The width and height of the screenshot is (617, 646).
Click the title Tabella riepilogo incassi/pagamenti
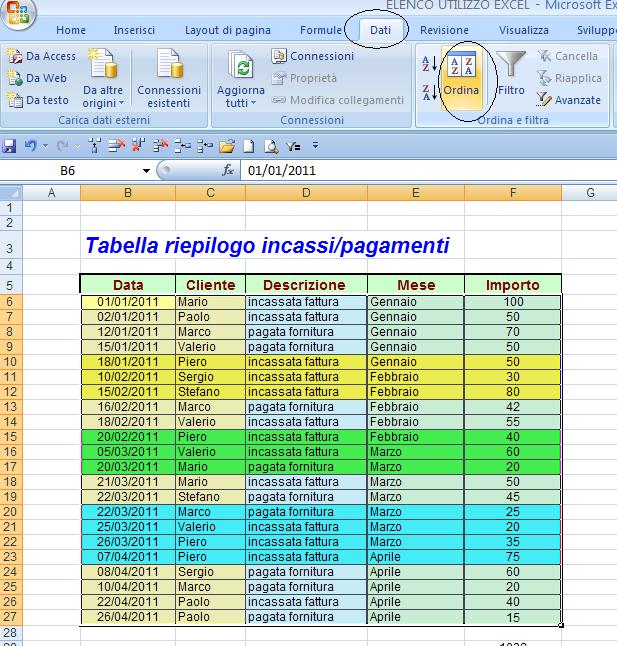[267, 246]
